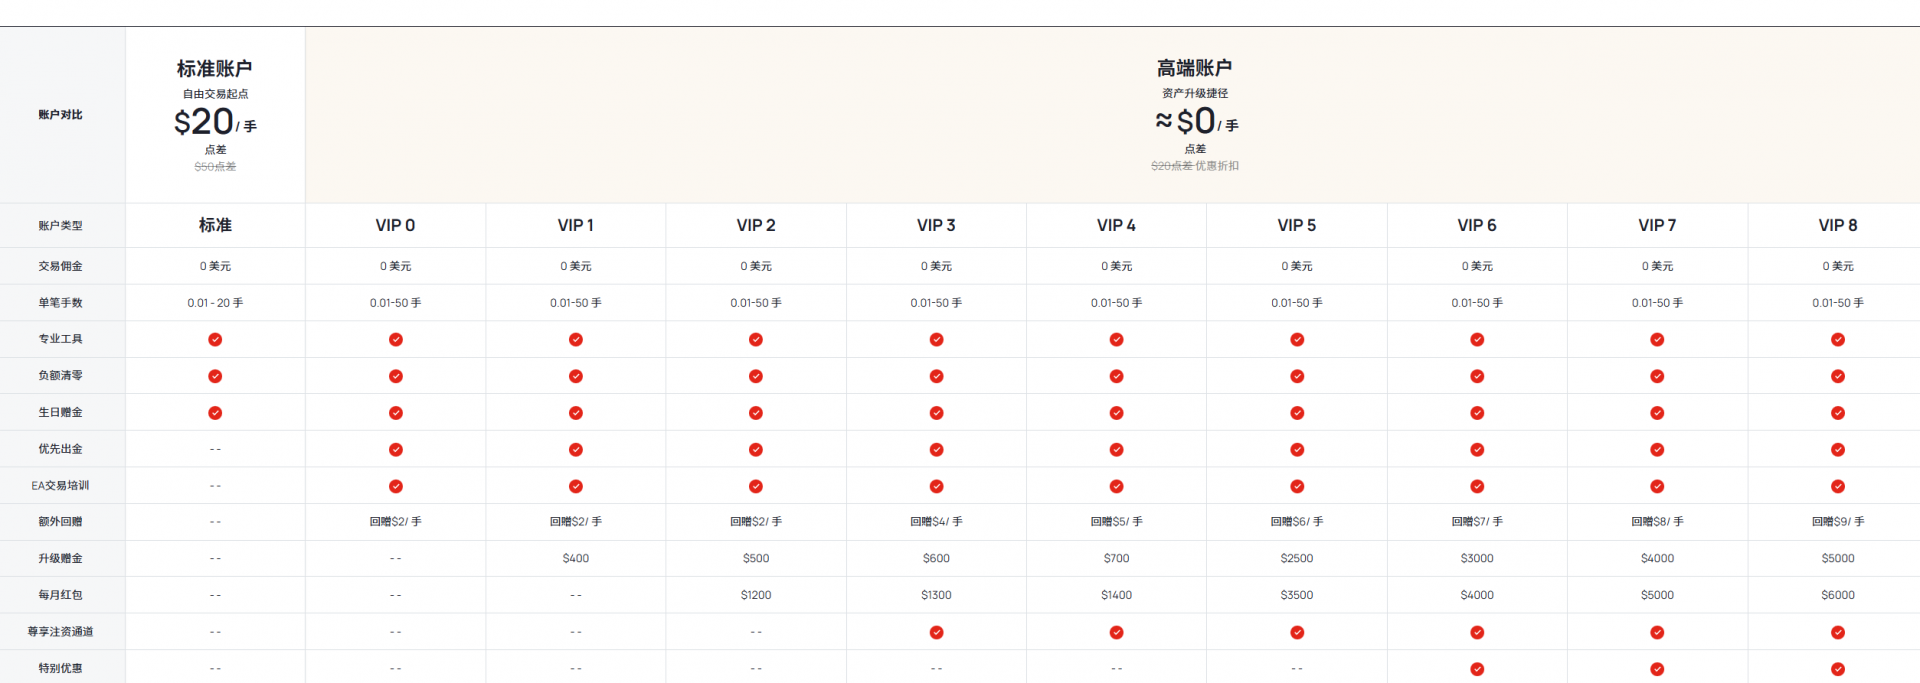Click the 高端账户 heading
1920x683 pixels.
[x=1194, y=68]
